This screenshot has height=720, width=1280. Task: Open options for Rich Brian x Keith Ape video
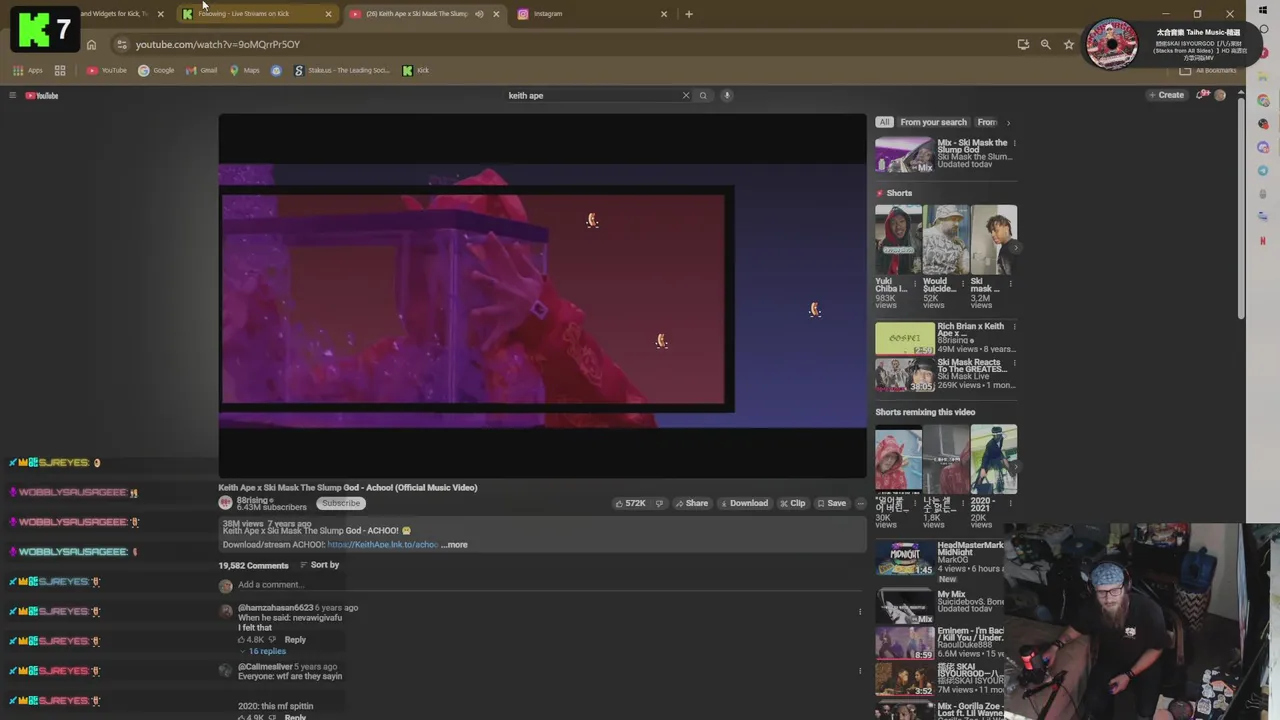(x=1014, y=327)
